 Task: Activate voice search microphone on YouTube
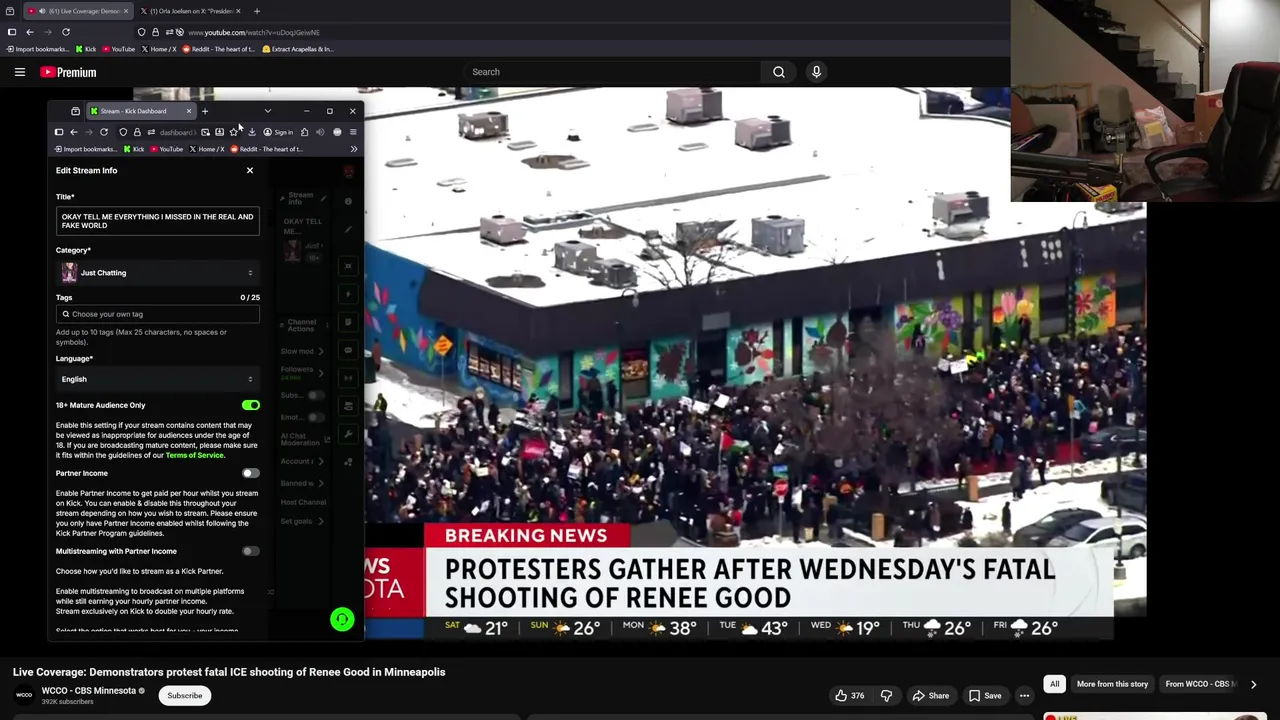pos(816,72)
